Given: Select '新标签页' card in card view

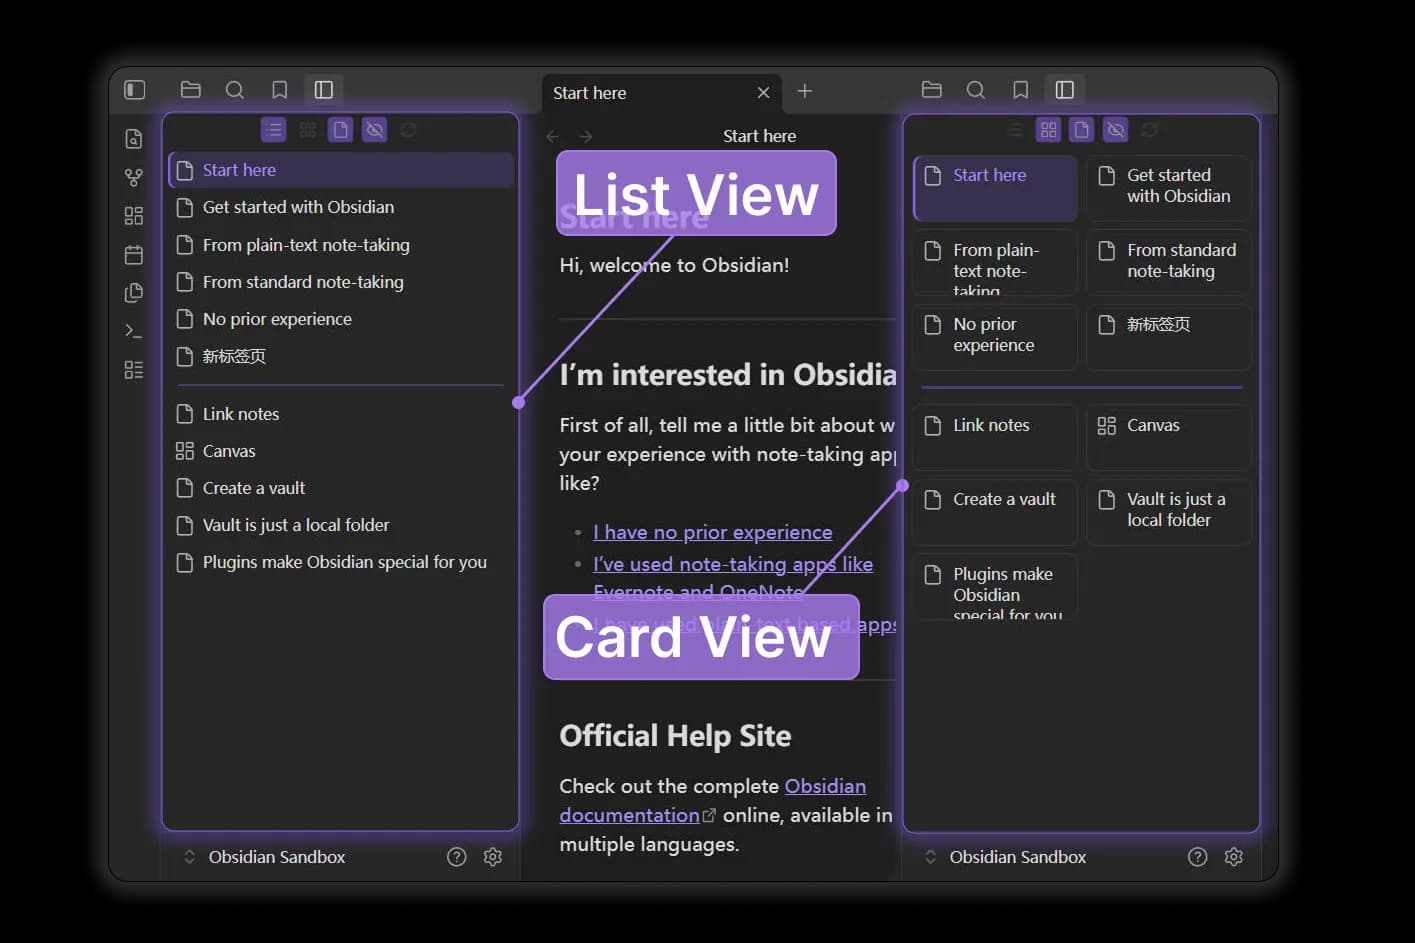Looking at the screenshot, I should pyautogui.click(x=1169, y=337).
